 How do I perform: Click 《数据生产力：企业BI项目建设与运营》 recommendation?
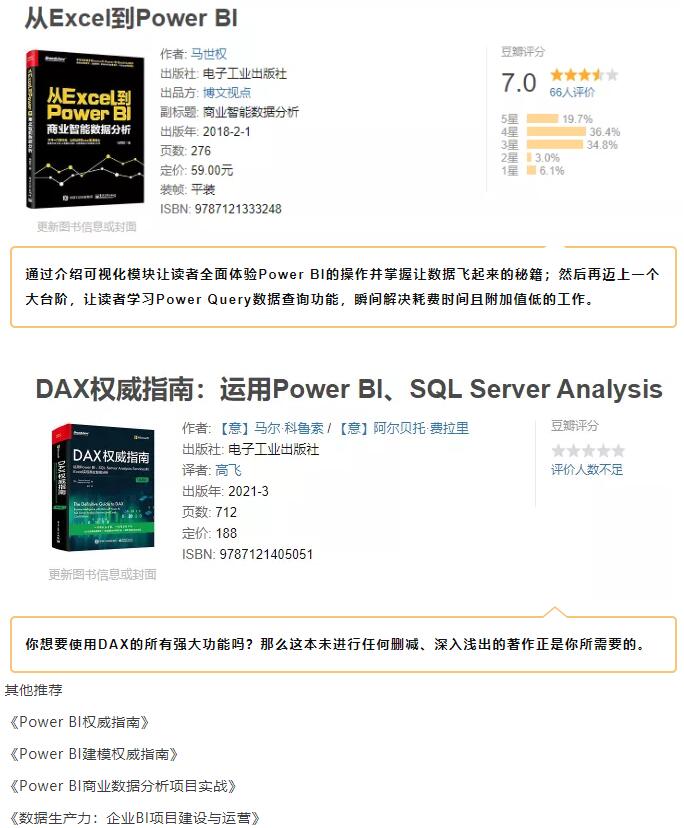coord(134,818)
